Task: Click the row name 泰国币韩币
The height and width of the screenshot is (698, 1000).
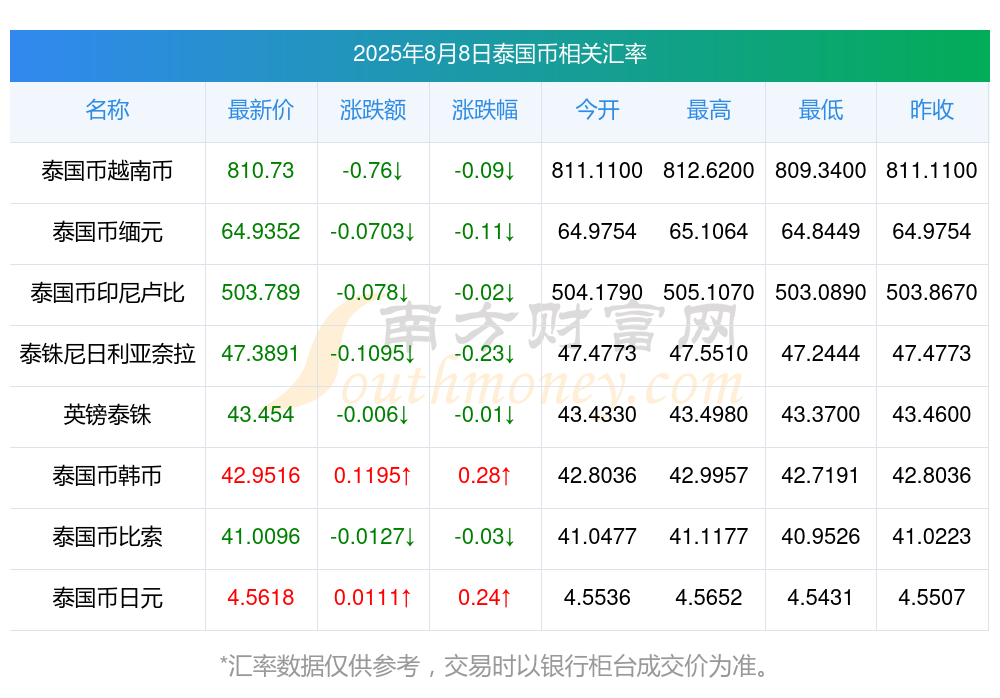Action: point(107,476)
